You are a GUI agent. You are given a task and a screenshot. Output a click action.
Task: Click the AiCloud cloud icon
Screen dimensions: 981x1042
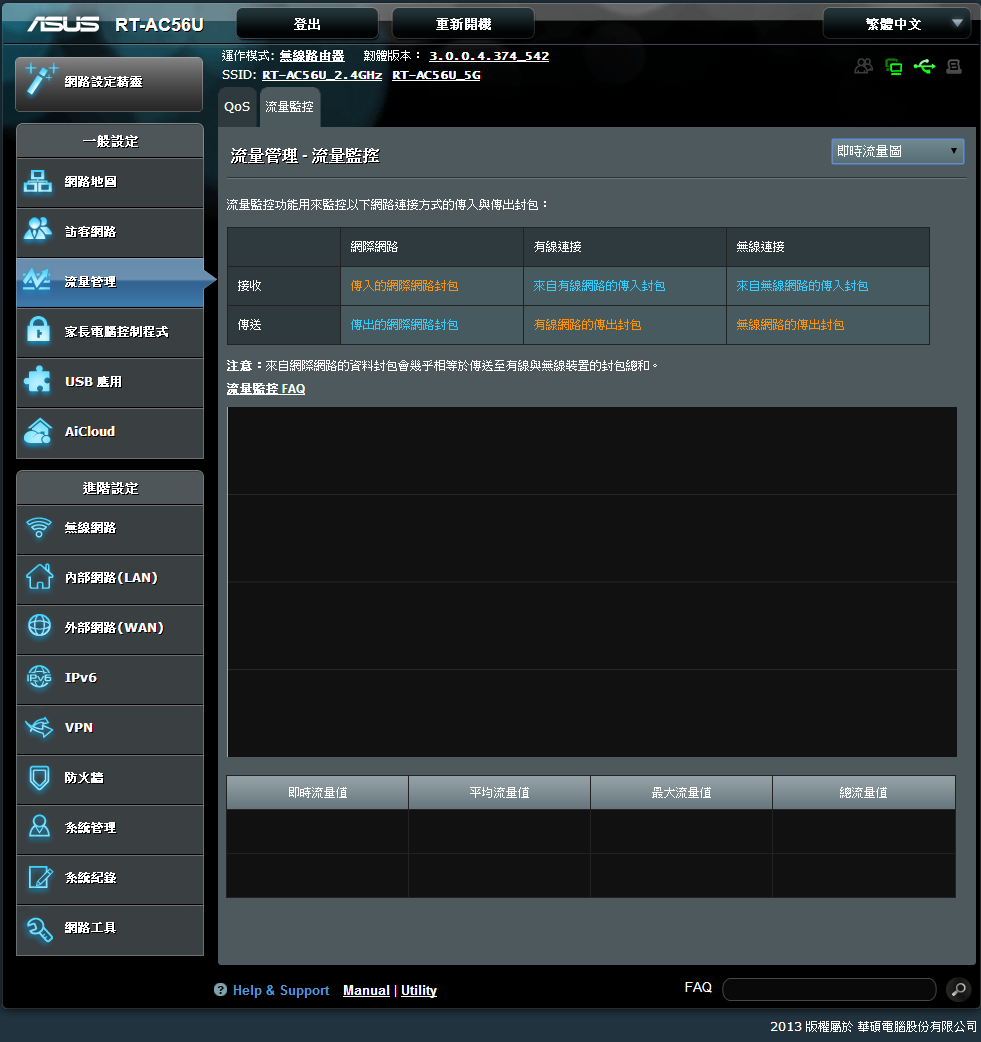point(38,431)
